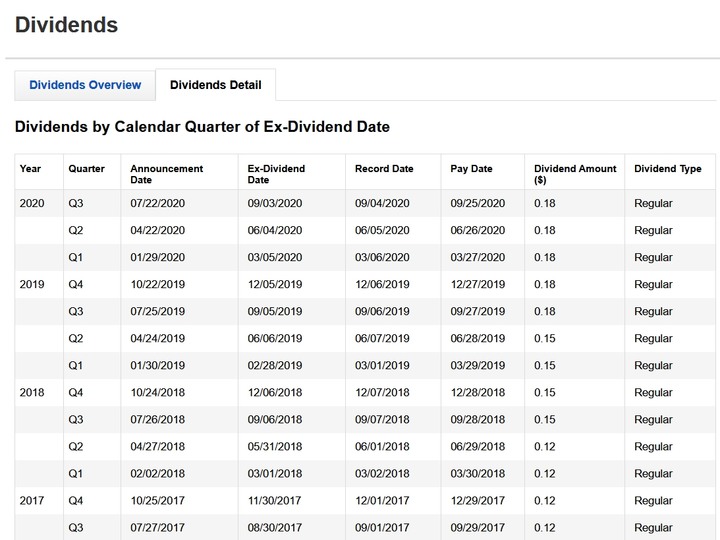This screenshot has width=720, height=540.
Task: Click the Record Date column header
Action: click(384, 169)
